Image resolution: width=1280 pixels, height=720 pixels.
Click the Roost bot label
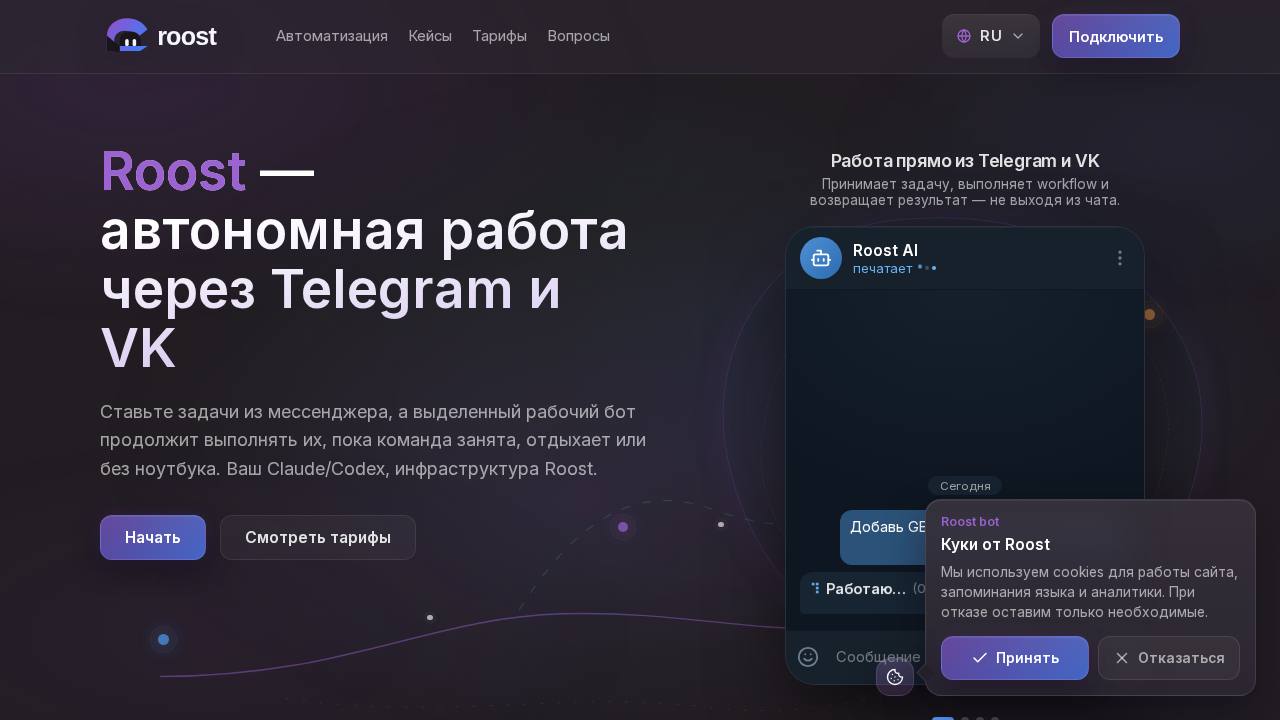pyautogui.click(x=970, y=522)
